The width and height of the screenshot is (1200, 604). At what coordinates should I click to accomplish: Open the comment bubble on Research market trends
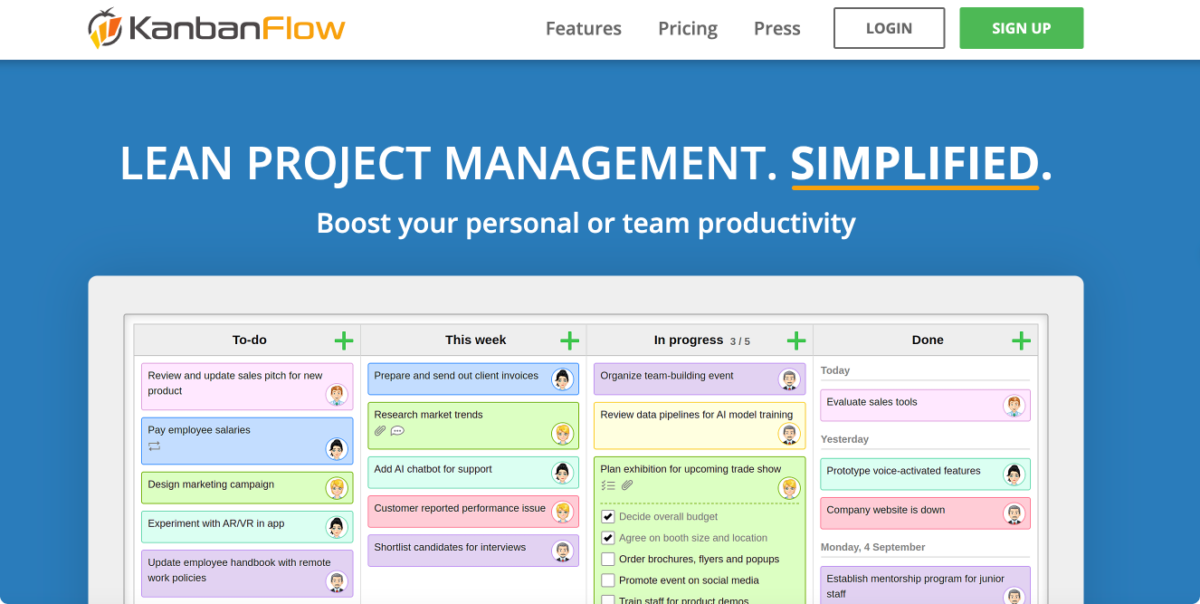point(397,431)
